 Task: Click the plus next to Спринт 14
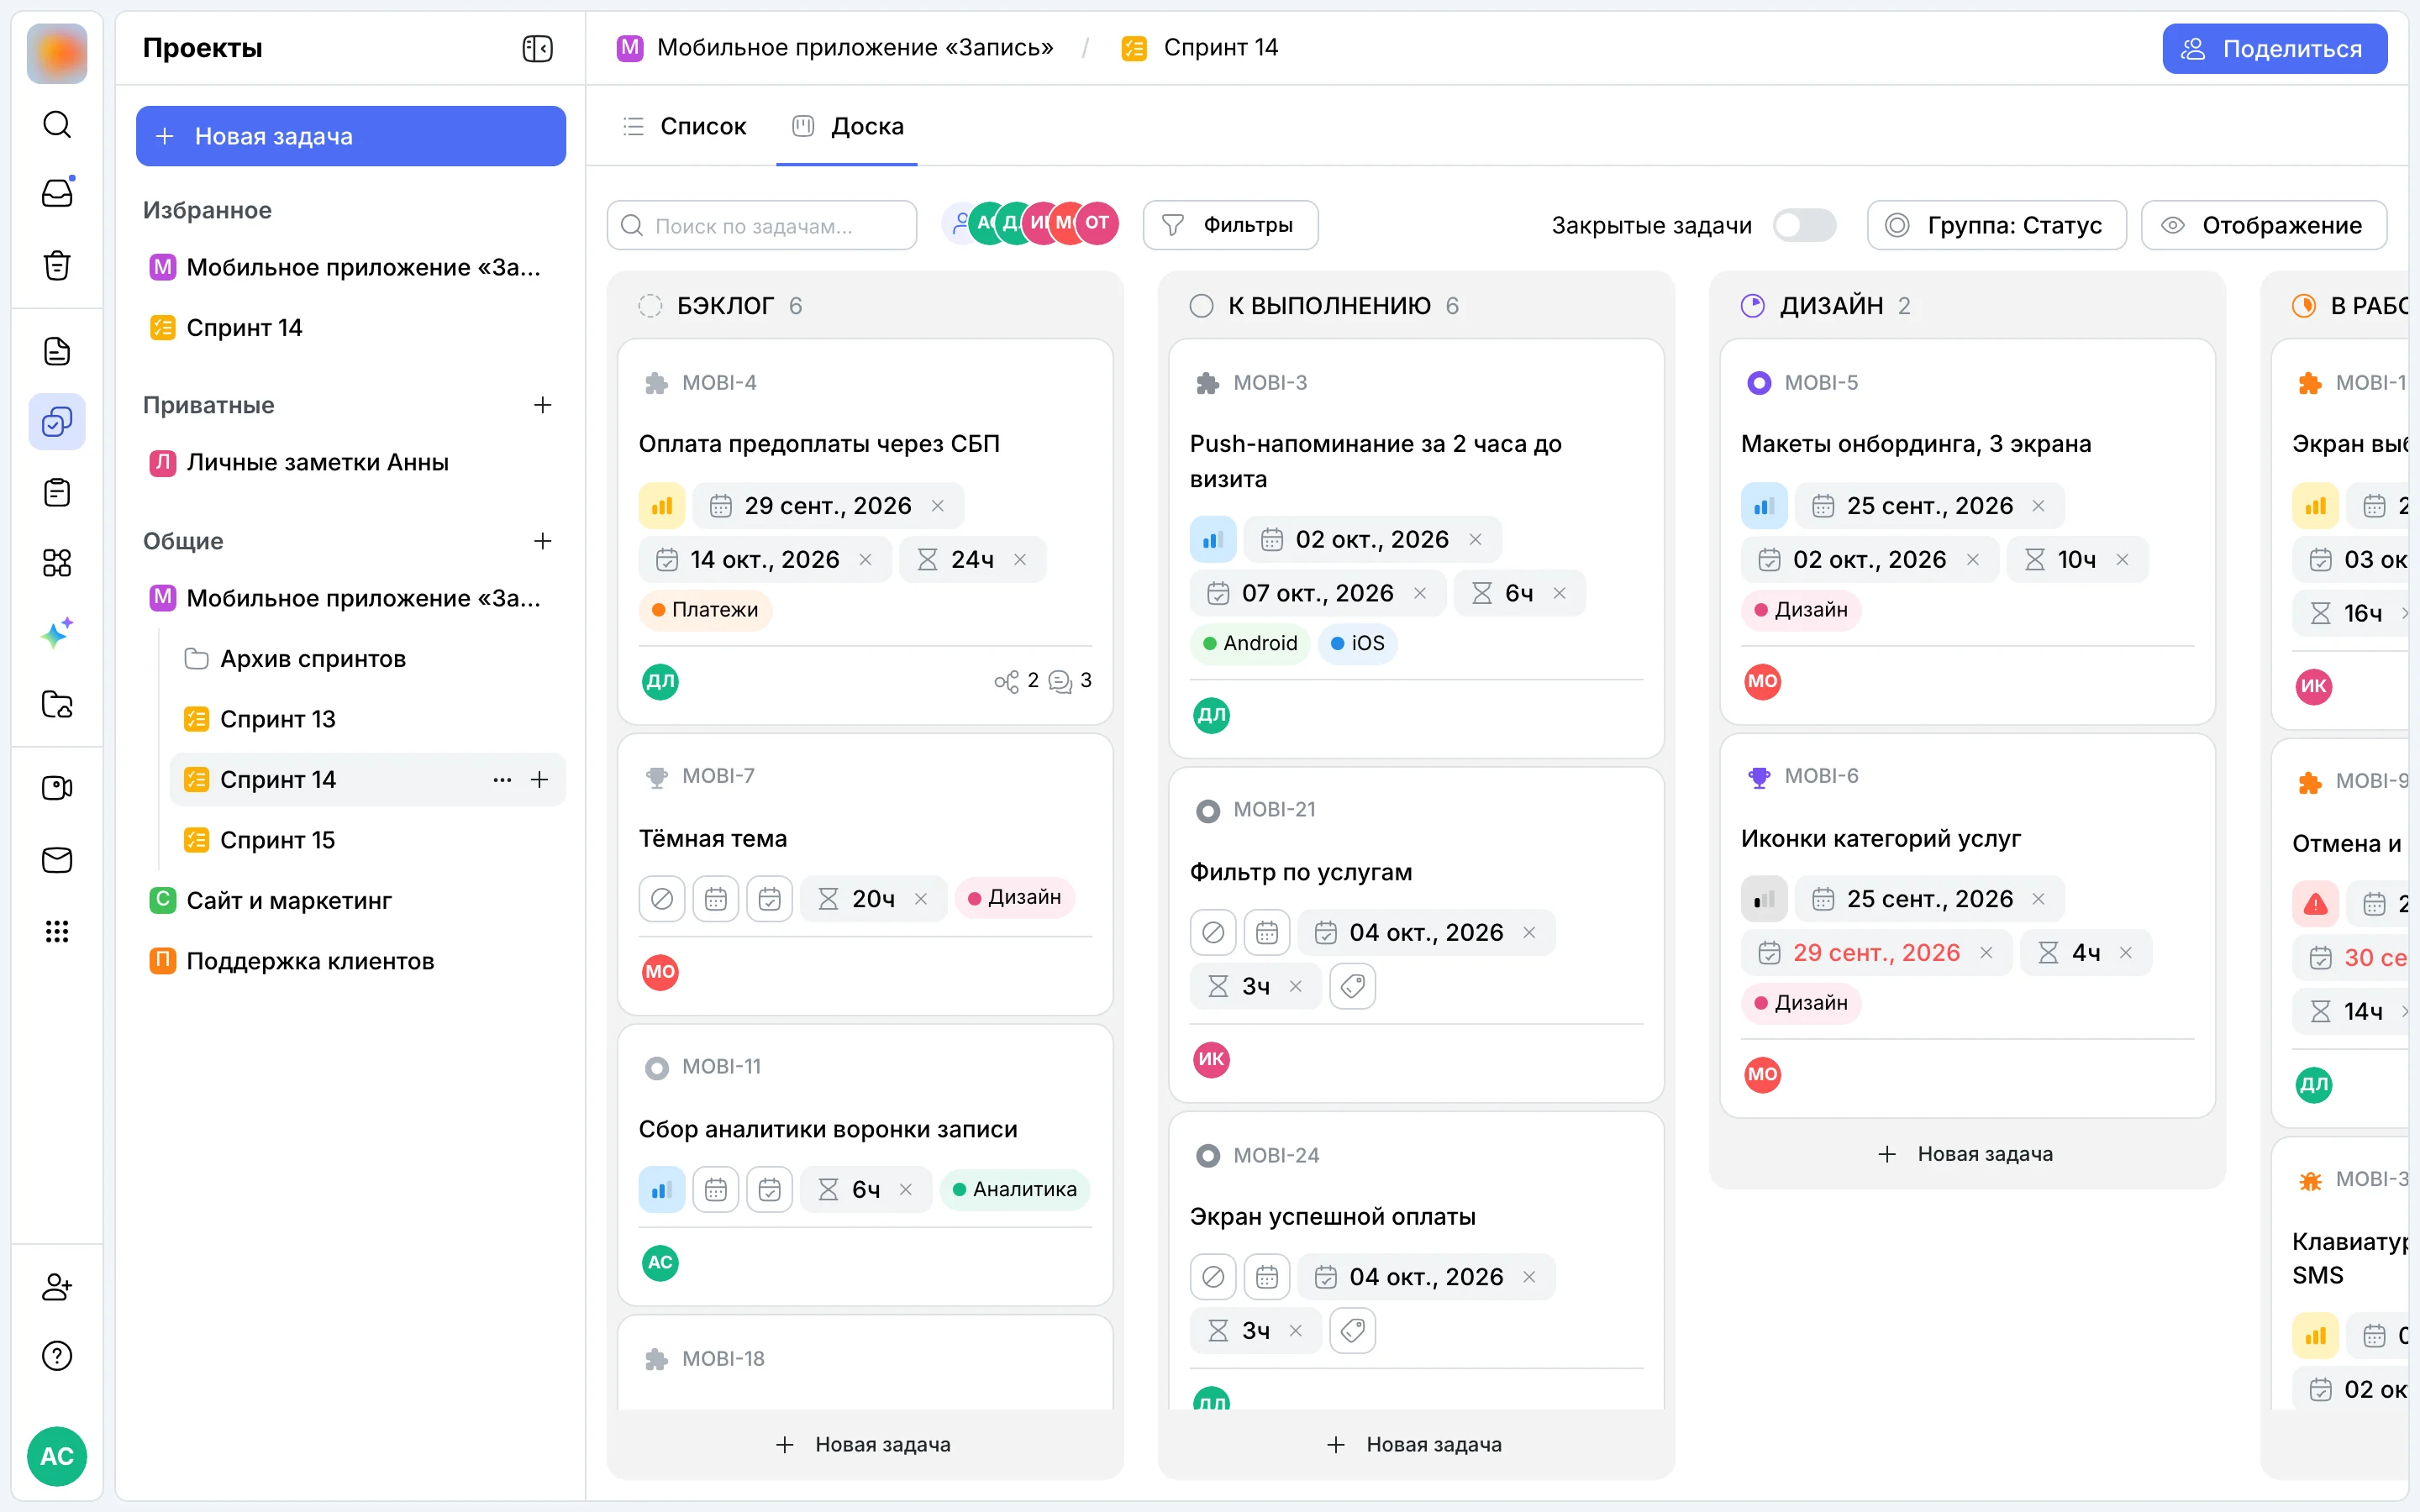[x=539, y=780]
